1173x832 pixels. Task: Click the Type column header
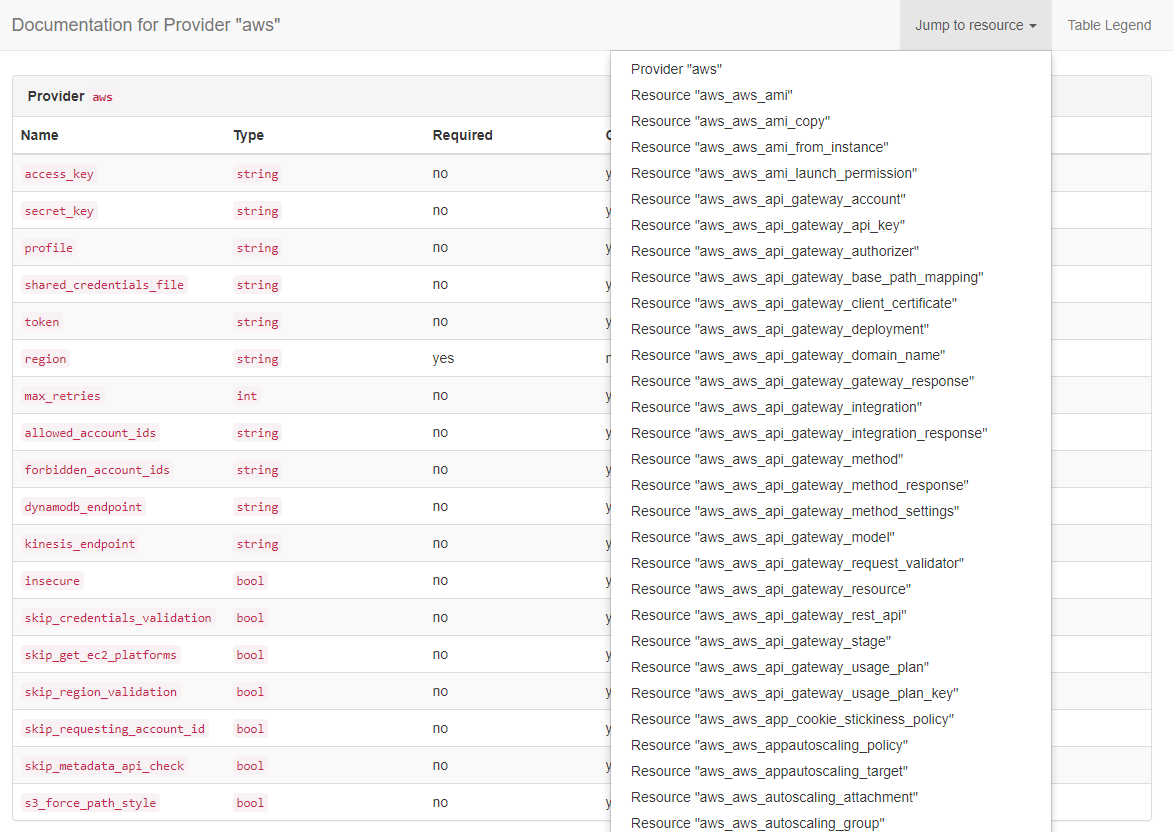[248, 135]
